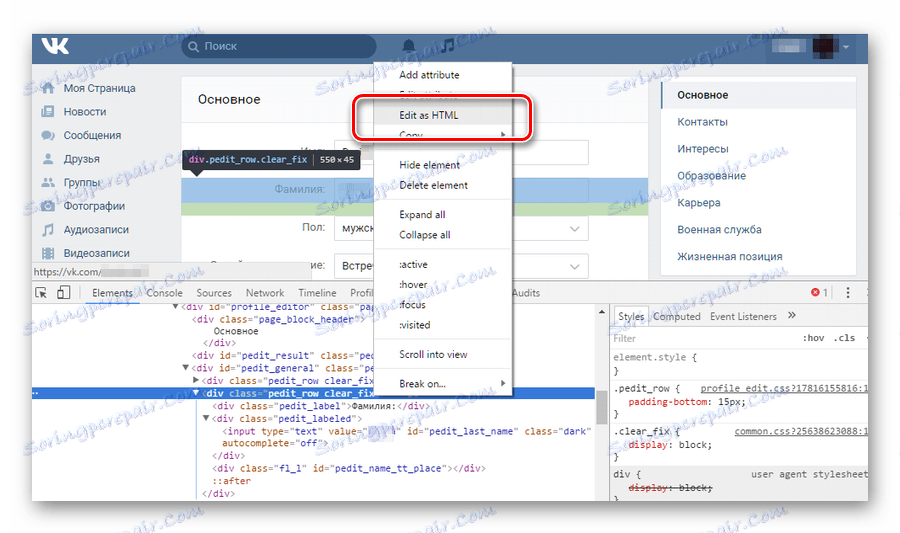
Task: Activate the DevTools element inspector icon
Action: [41, 293]
